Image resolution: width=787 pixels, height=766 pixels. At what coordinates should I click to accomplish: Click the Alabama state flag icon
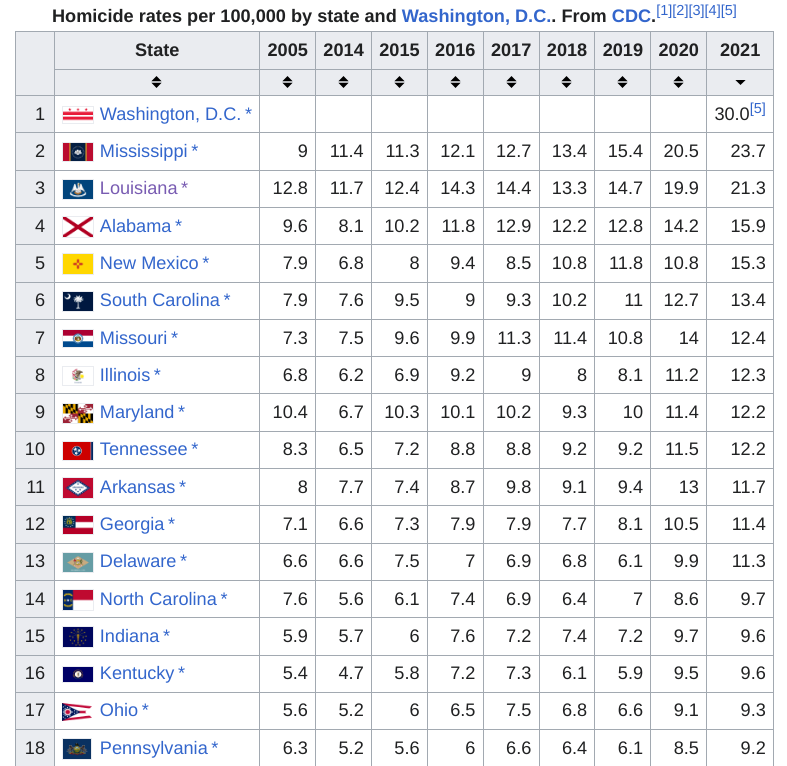[78, 227]
